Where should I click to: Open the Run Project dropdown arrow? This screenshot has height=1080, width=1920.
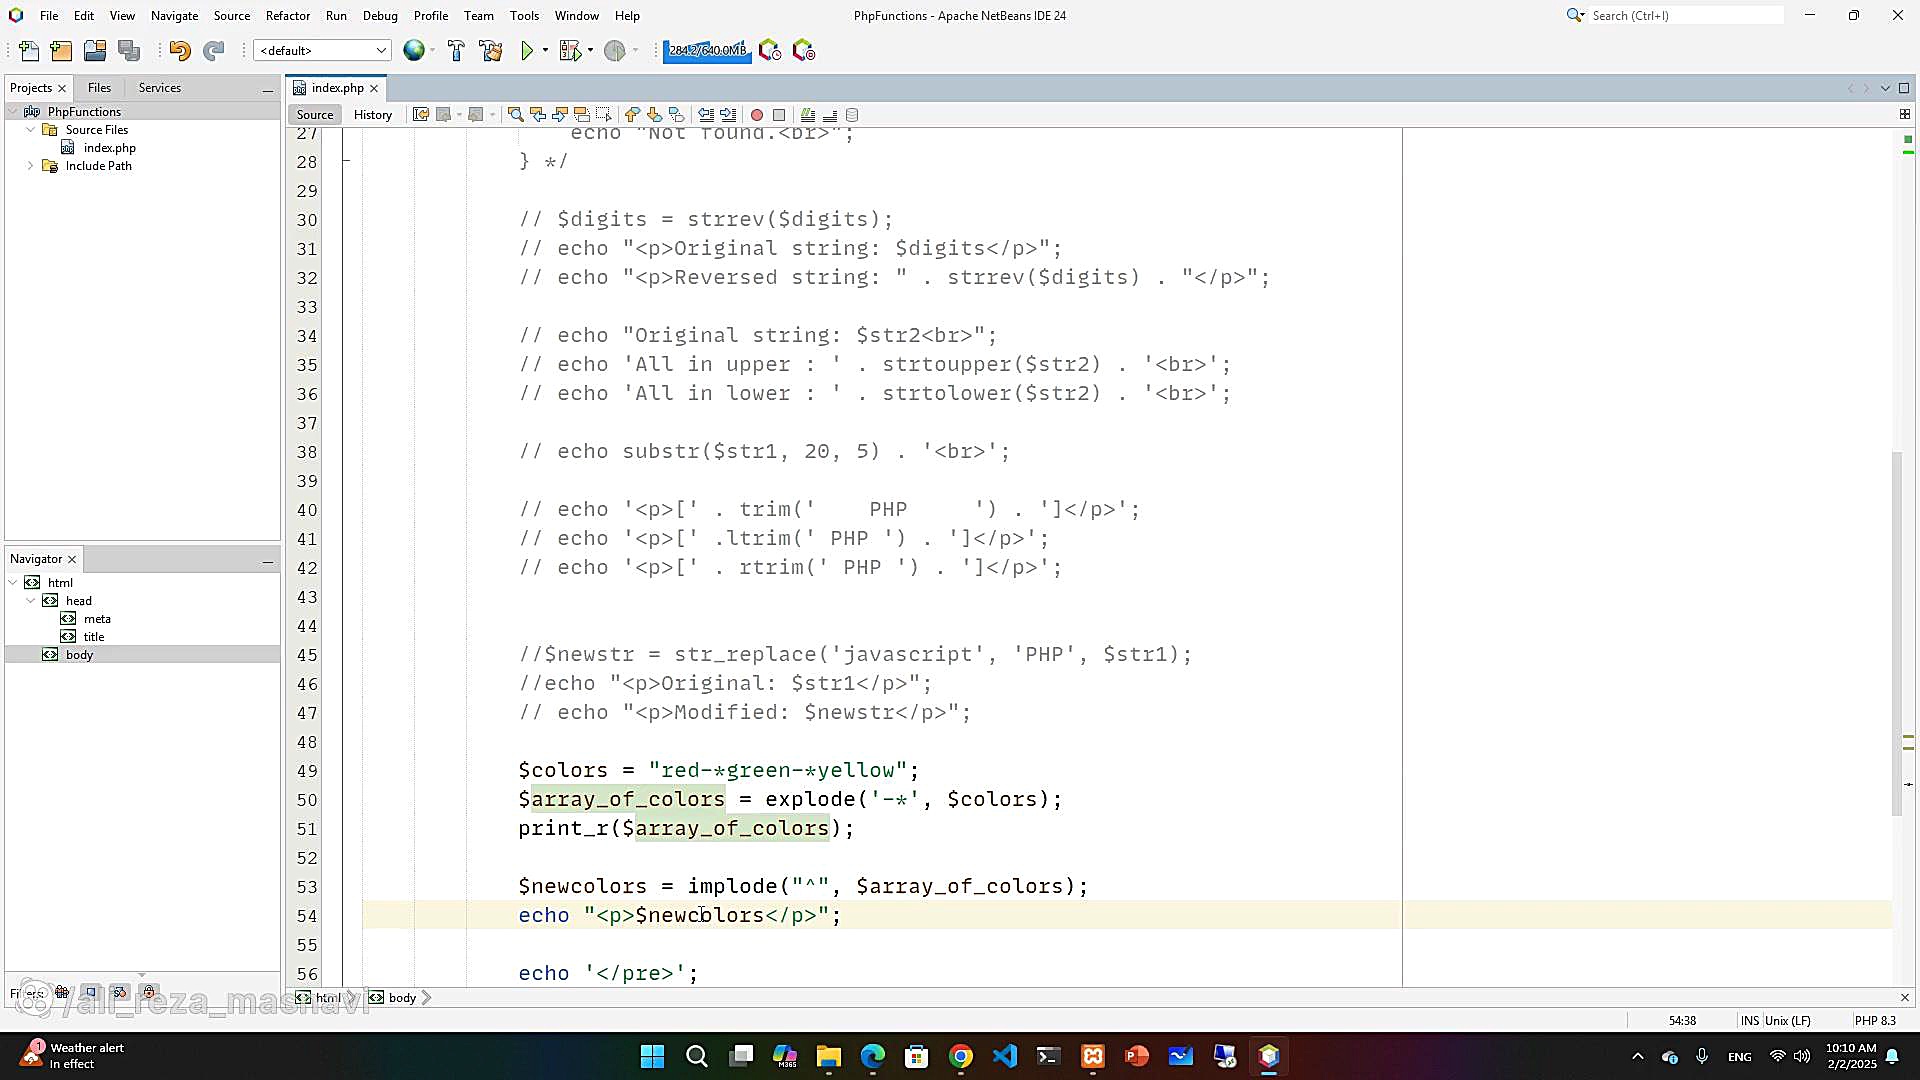(545, 51)
